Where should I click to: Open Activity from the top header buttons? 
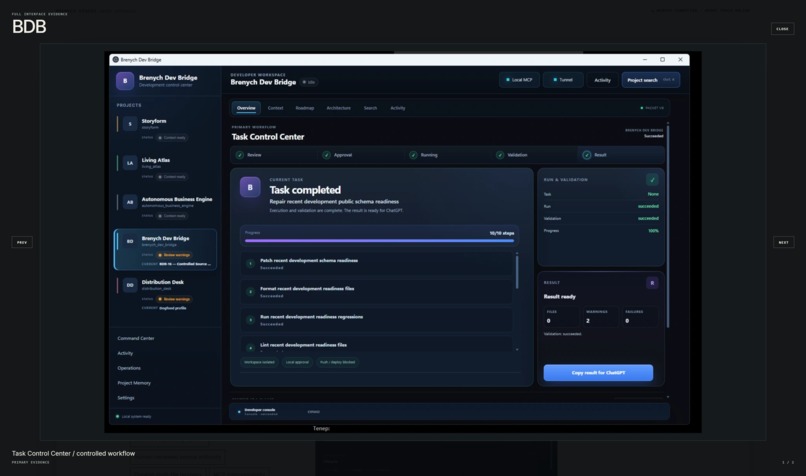pos(602,80)
